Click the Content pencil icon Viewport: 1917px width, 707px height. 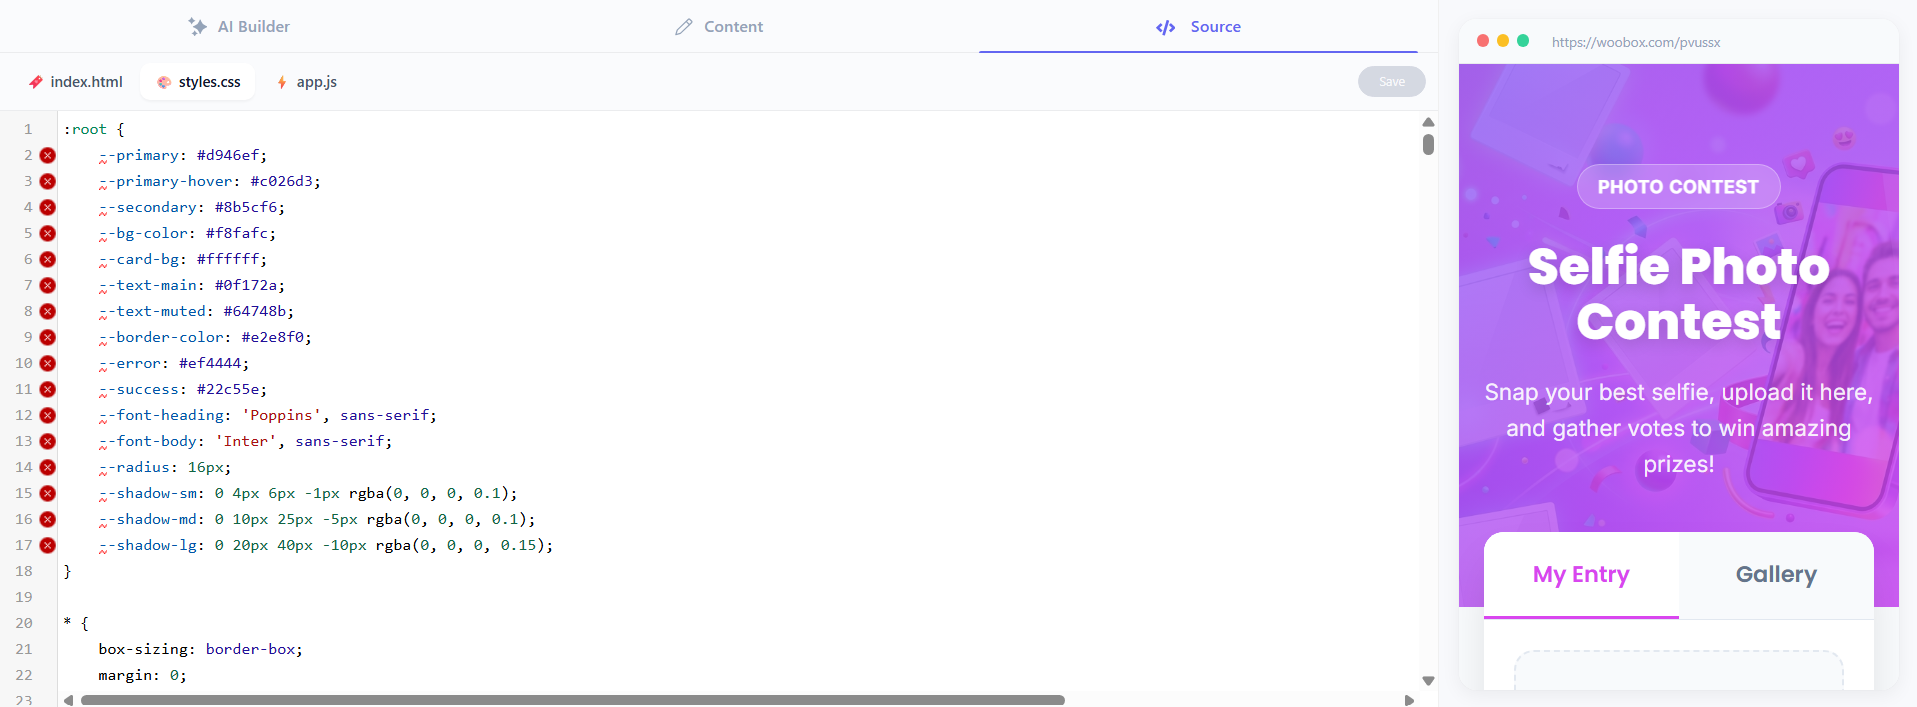point(684,27)
